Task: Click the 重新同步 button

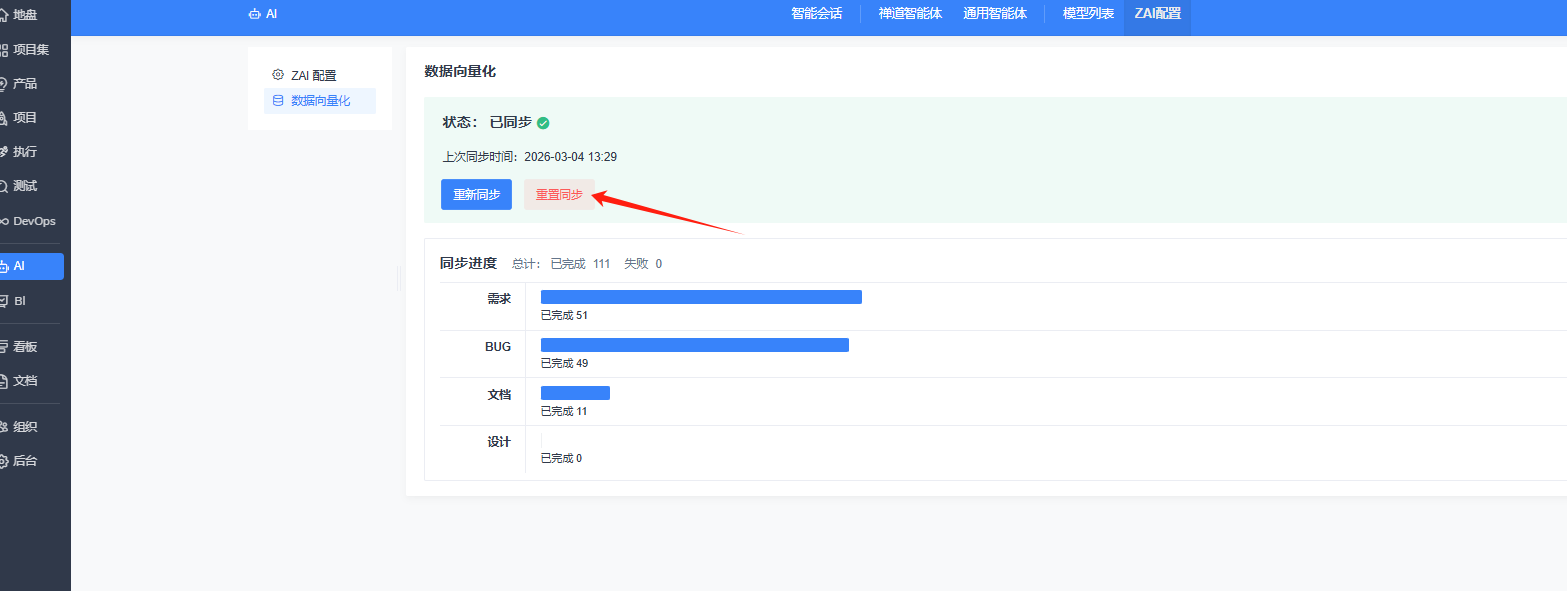Action: point(477,194)
